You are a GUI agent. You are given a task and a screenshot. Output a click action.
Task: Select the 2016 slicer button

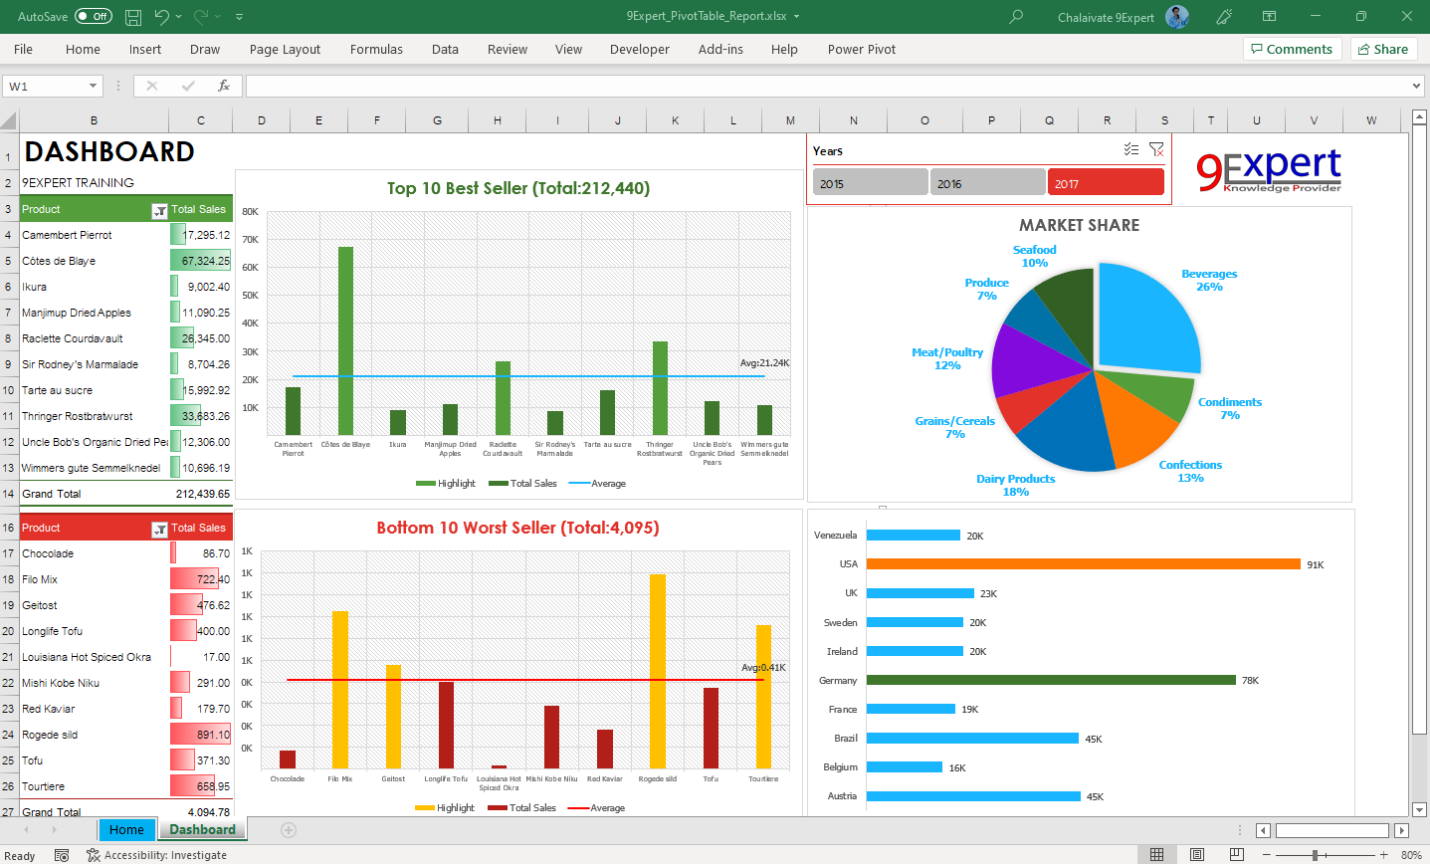(987, 181)
